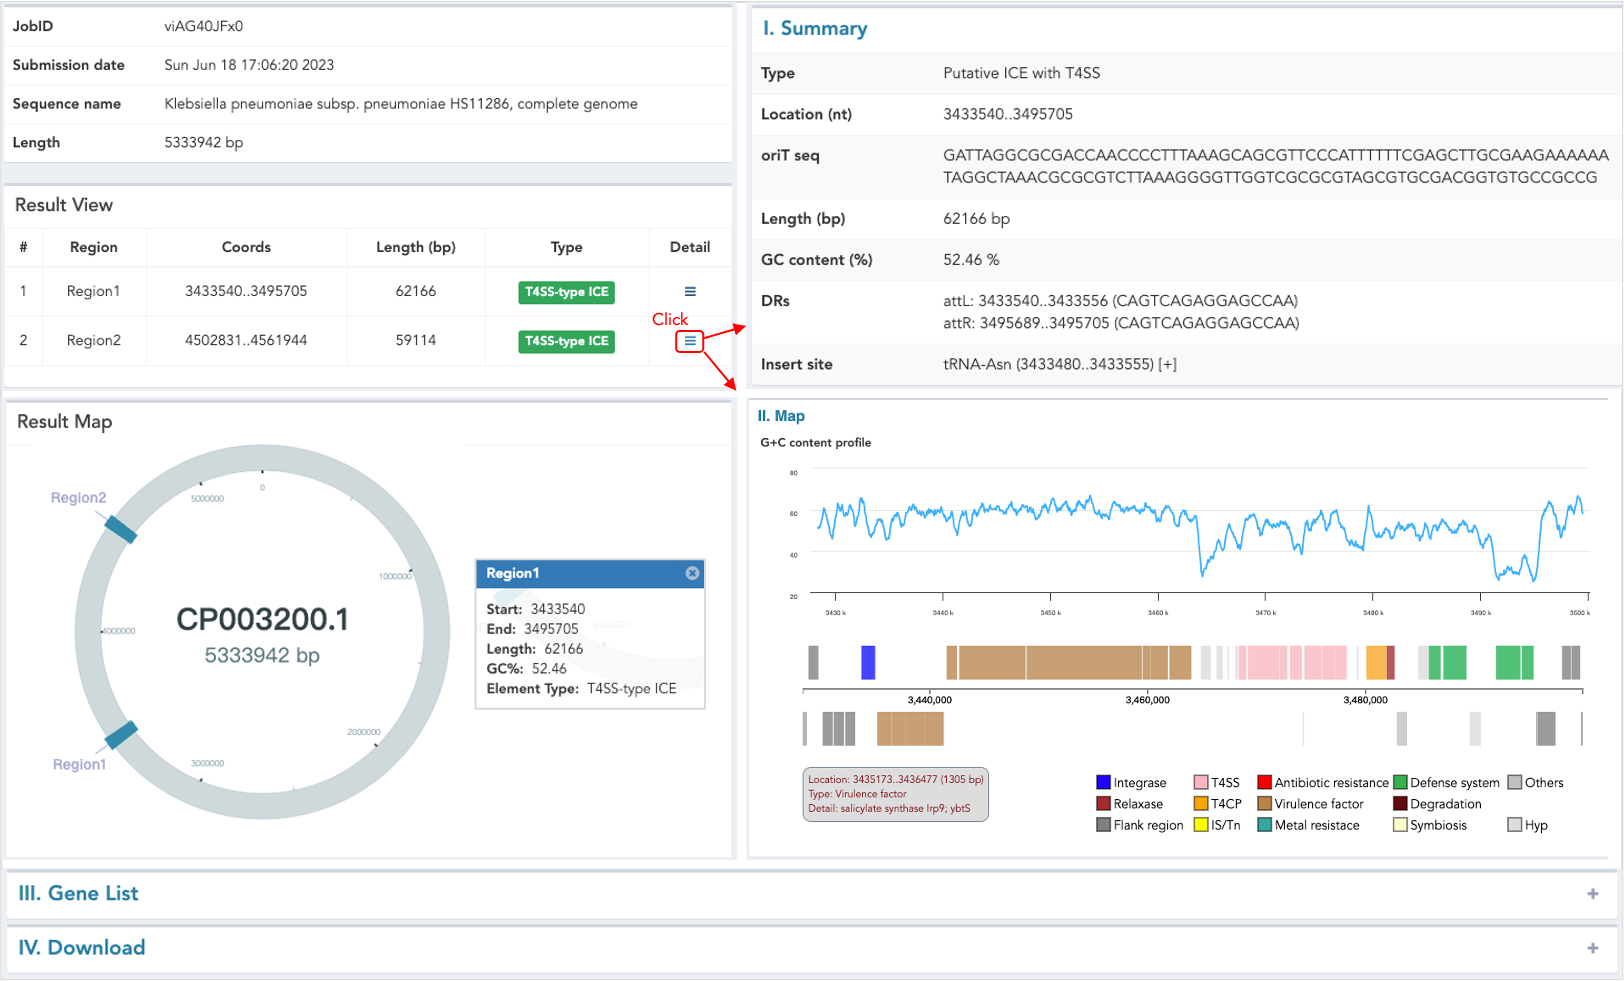
Task: Select the Region2 marker on circular map
Action: (121, 528)
